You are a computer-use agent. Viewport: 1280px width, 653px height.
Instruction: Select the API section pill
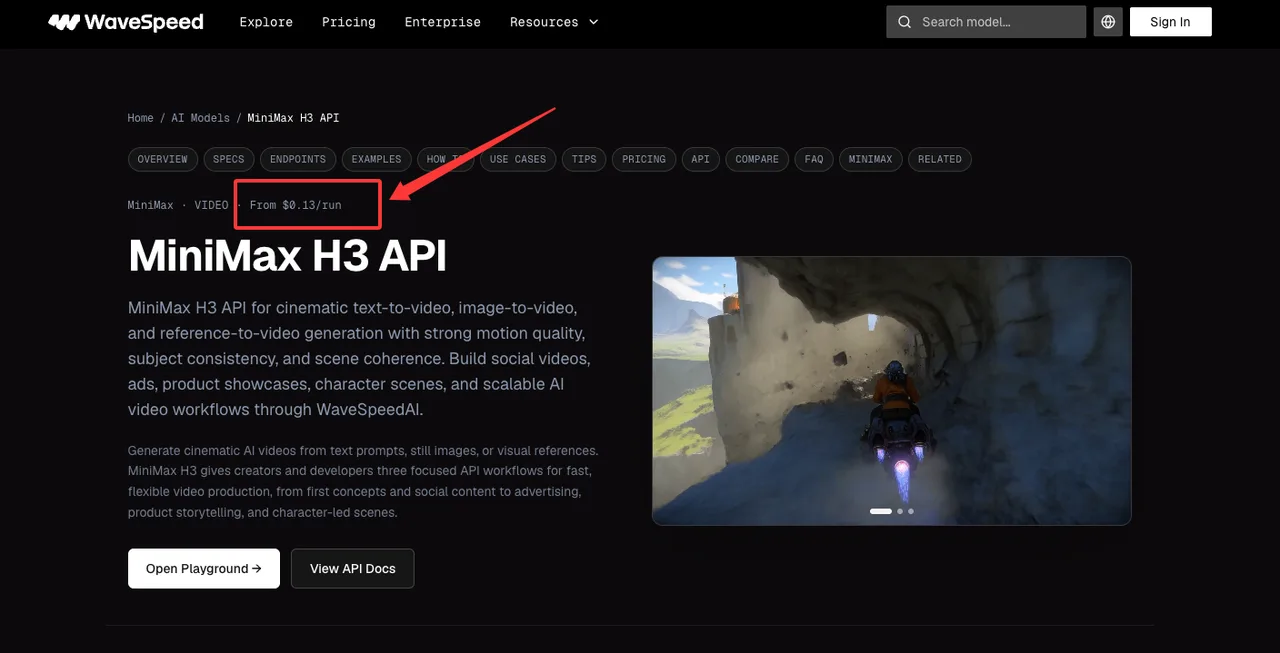click(700, 159)
